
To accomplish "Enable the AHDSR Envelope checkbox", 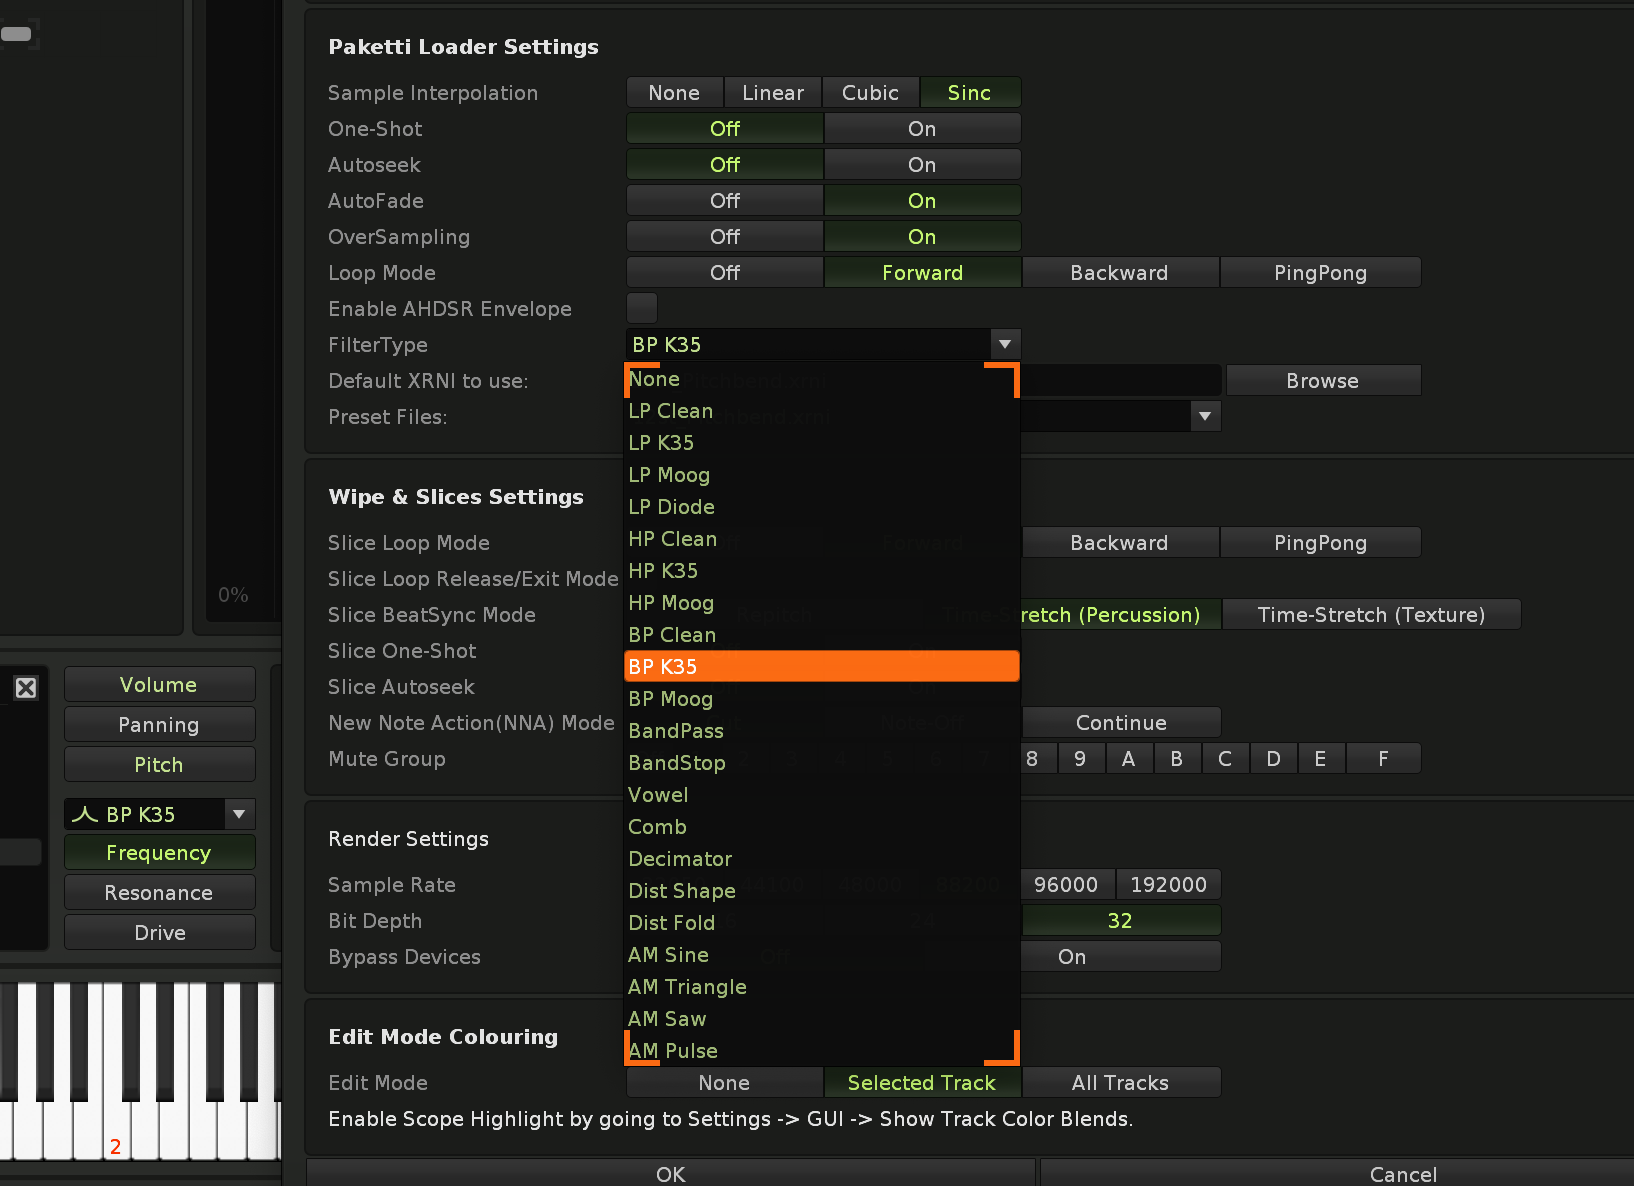I will pyautogui.click(x=642, y=308).
